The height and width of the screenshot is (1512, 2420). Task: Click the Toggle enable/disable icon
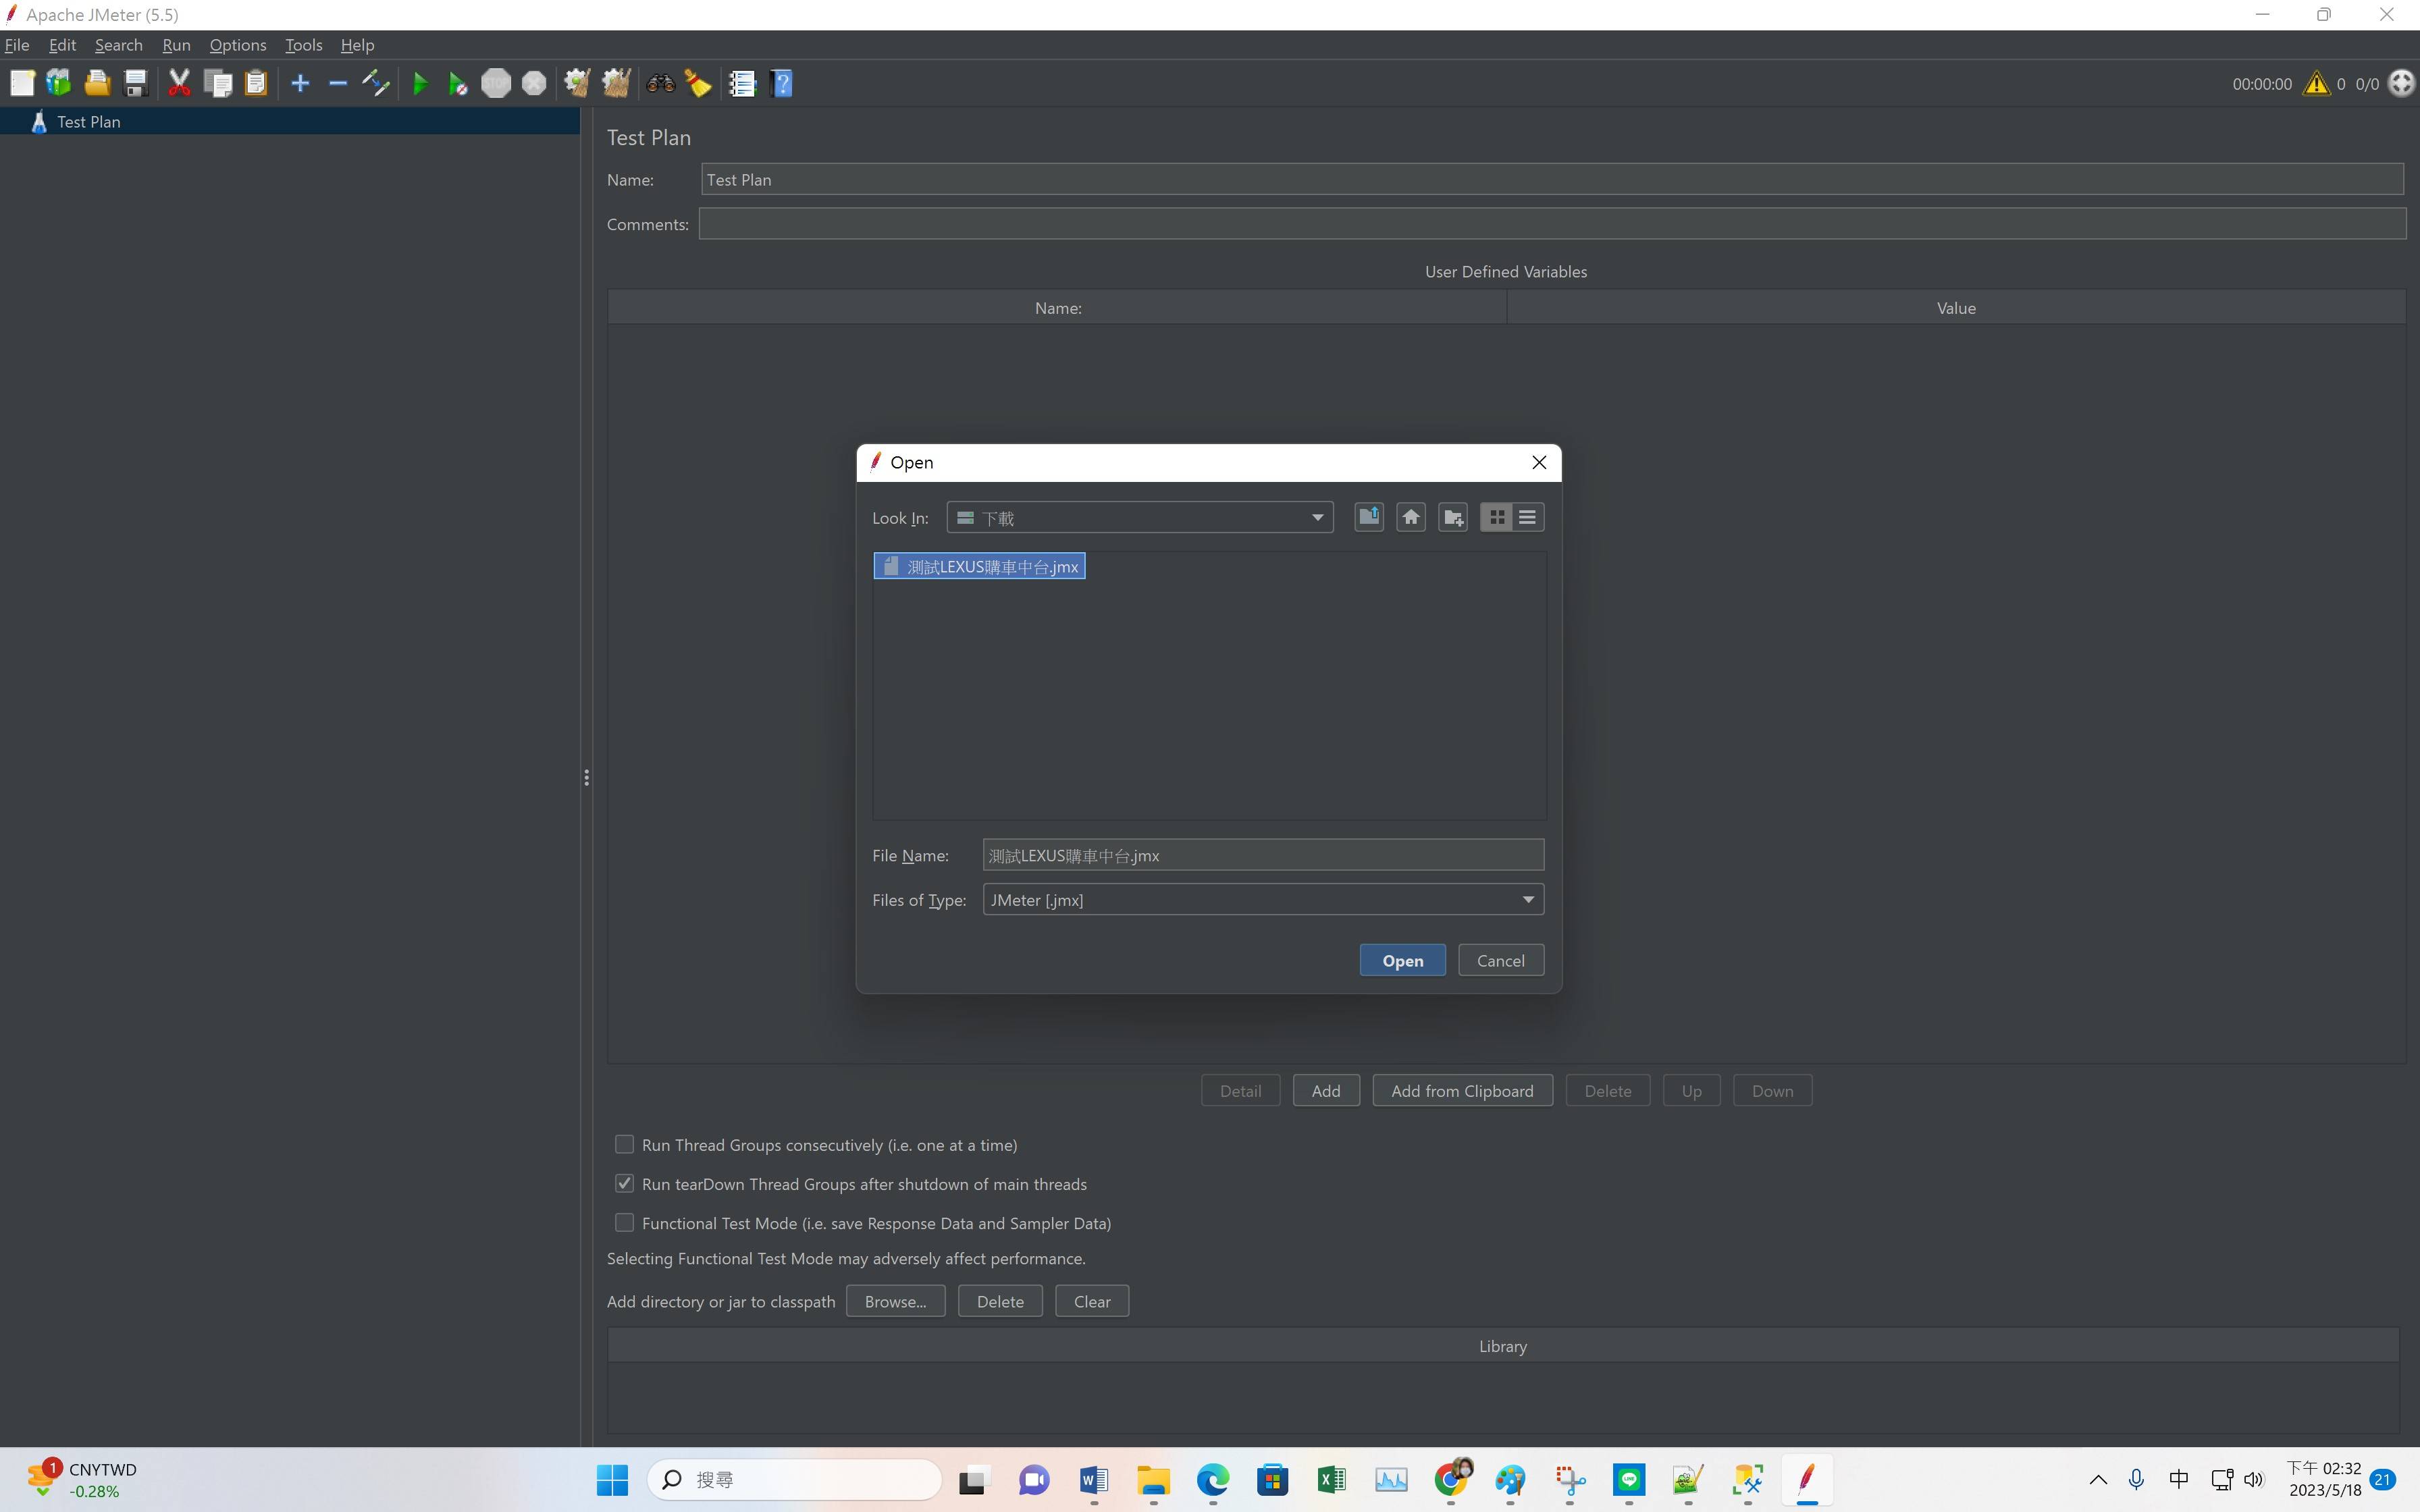(x=376, y=83)
